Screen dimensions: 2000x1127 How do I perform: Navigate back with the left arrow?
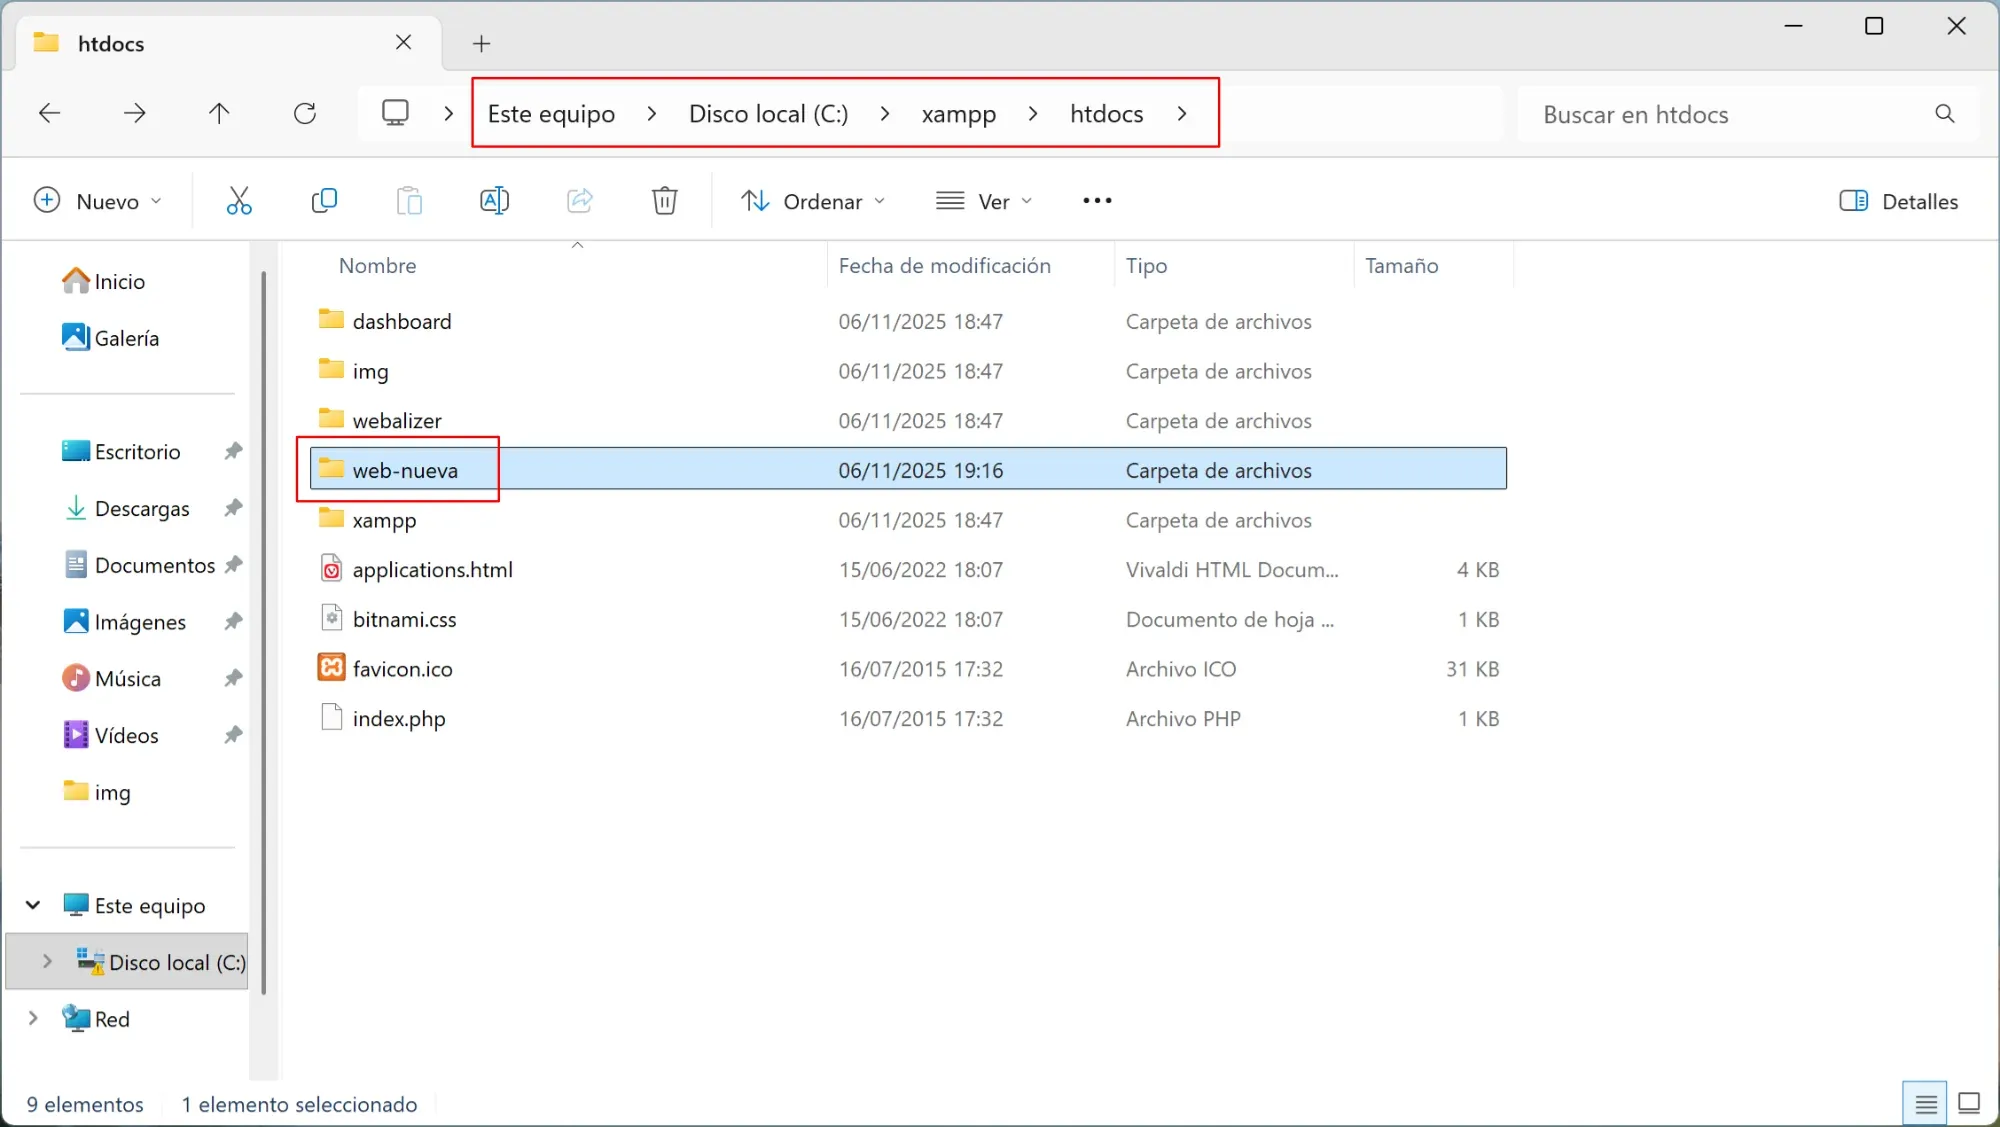[49, 114]
